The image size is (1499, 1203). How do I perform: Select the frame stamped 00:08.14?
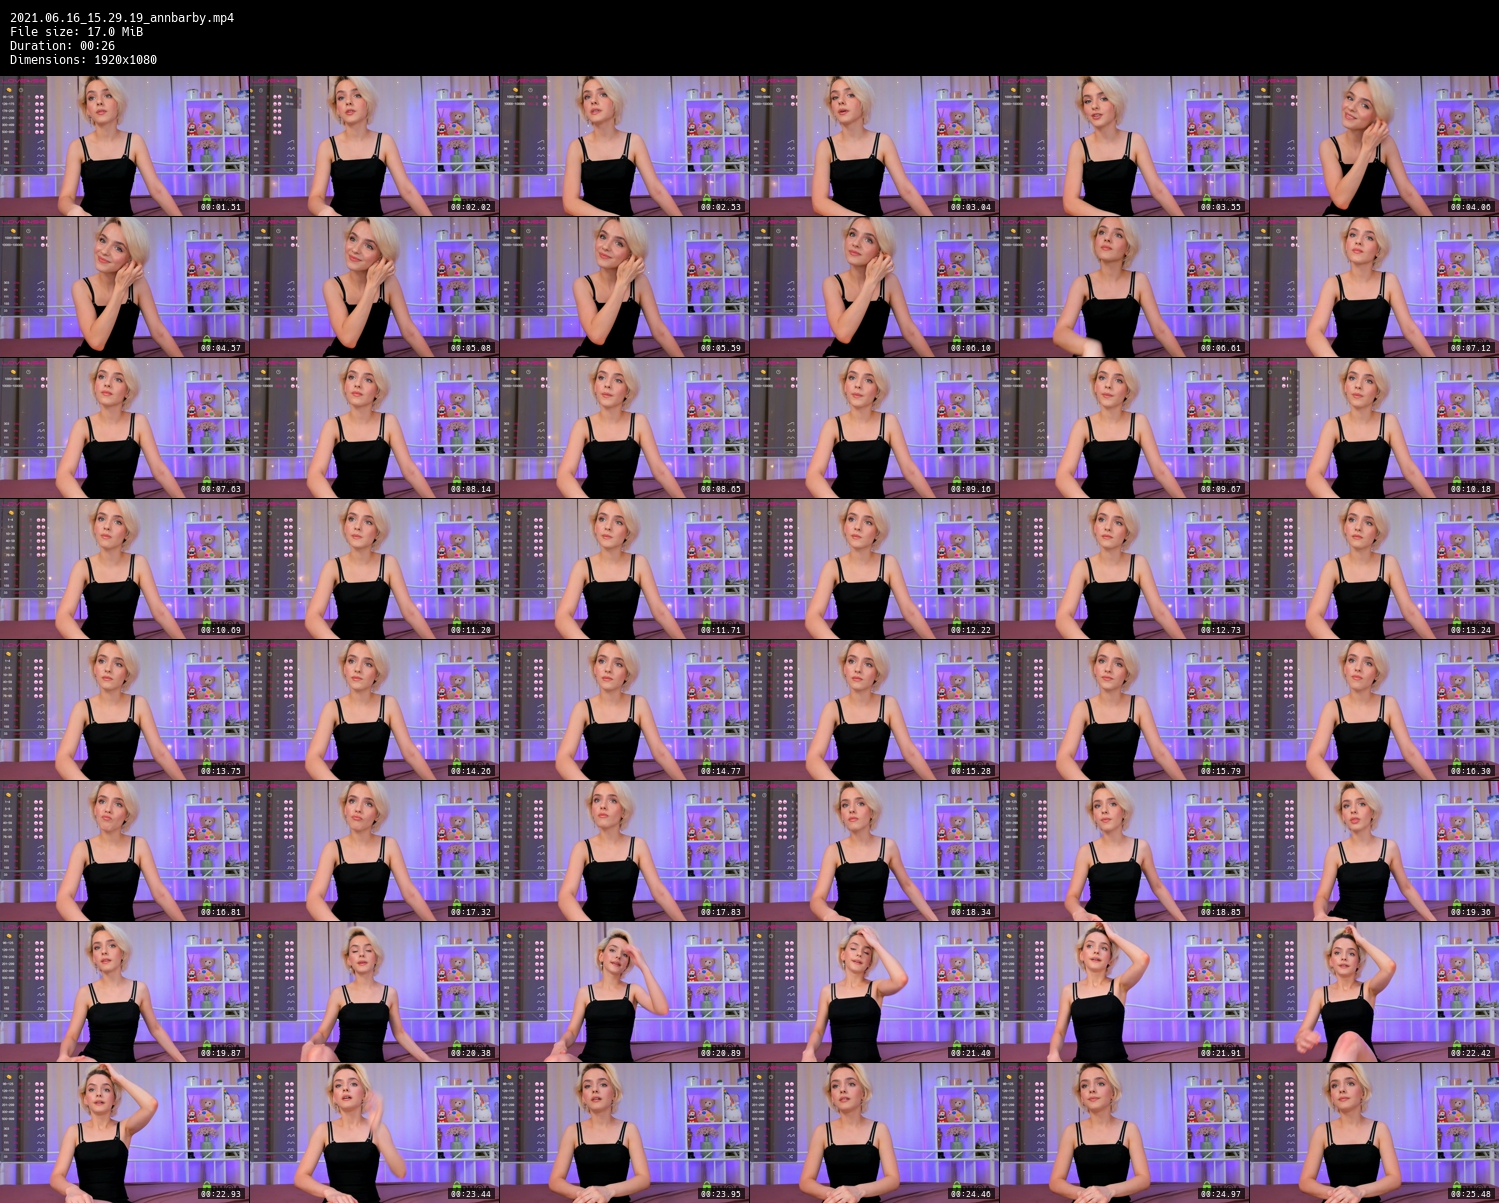point(374,428)
